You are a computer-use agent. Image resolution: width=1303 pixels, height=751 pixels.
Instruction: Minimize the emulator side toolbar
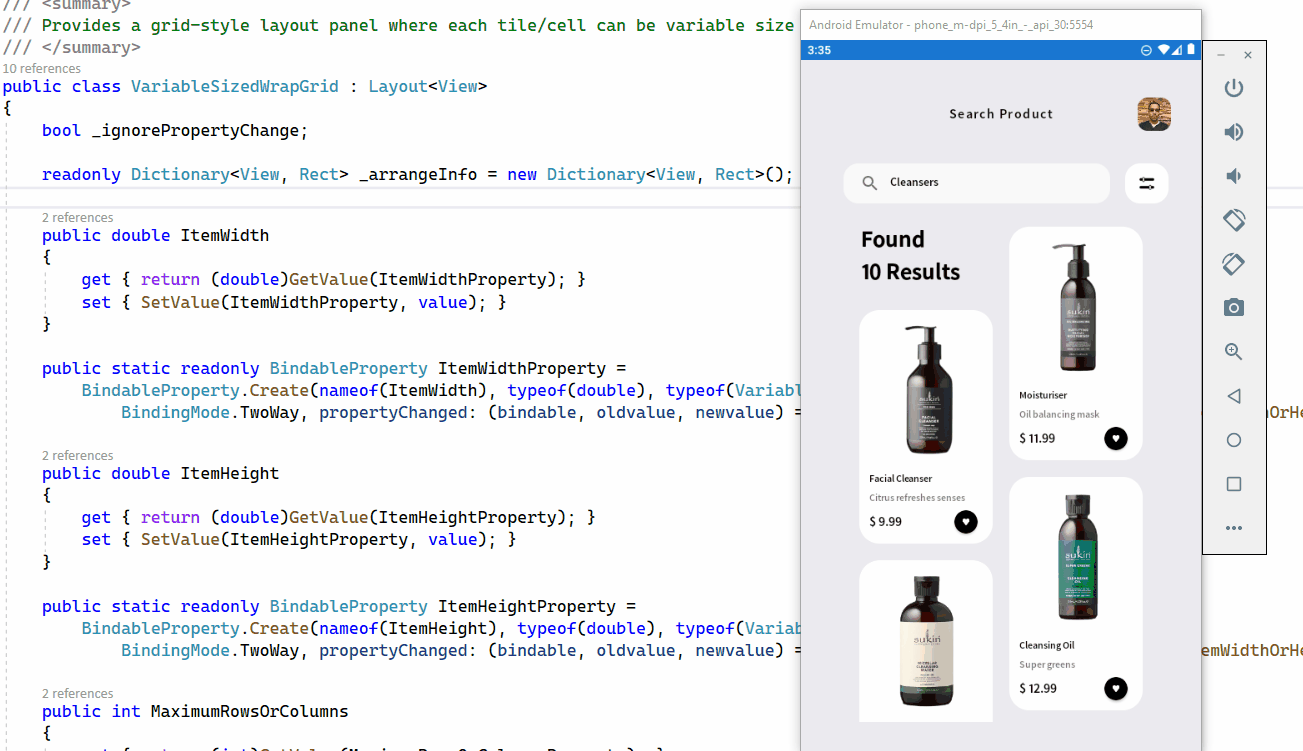[1221, 55]
